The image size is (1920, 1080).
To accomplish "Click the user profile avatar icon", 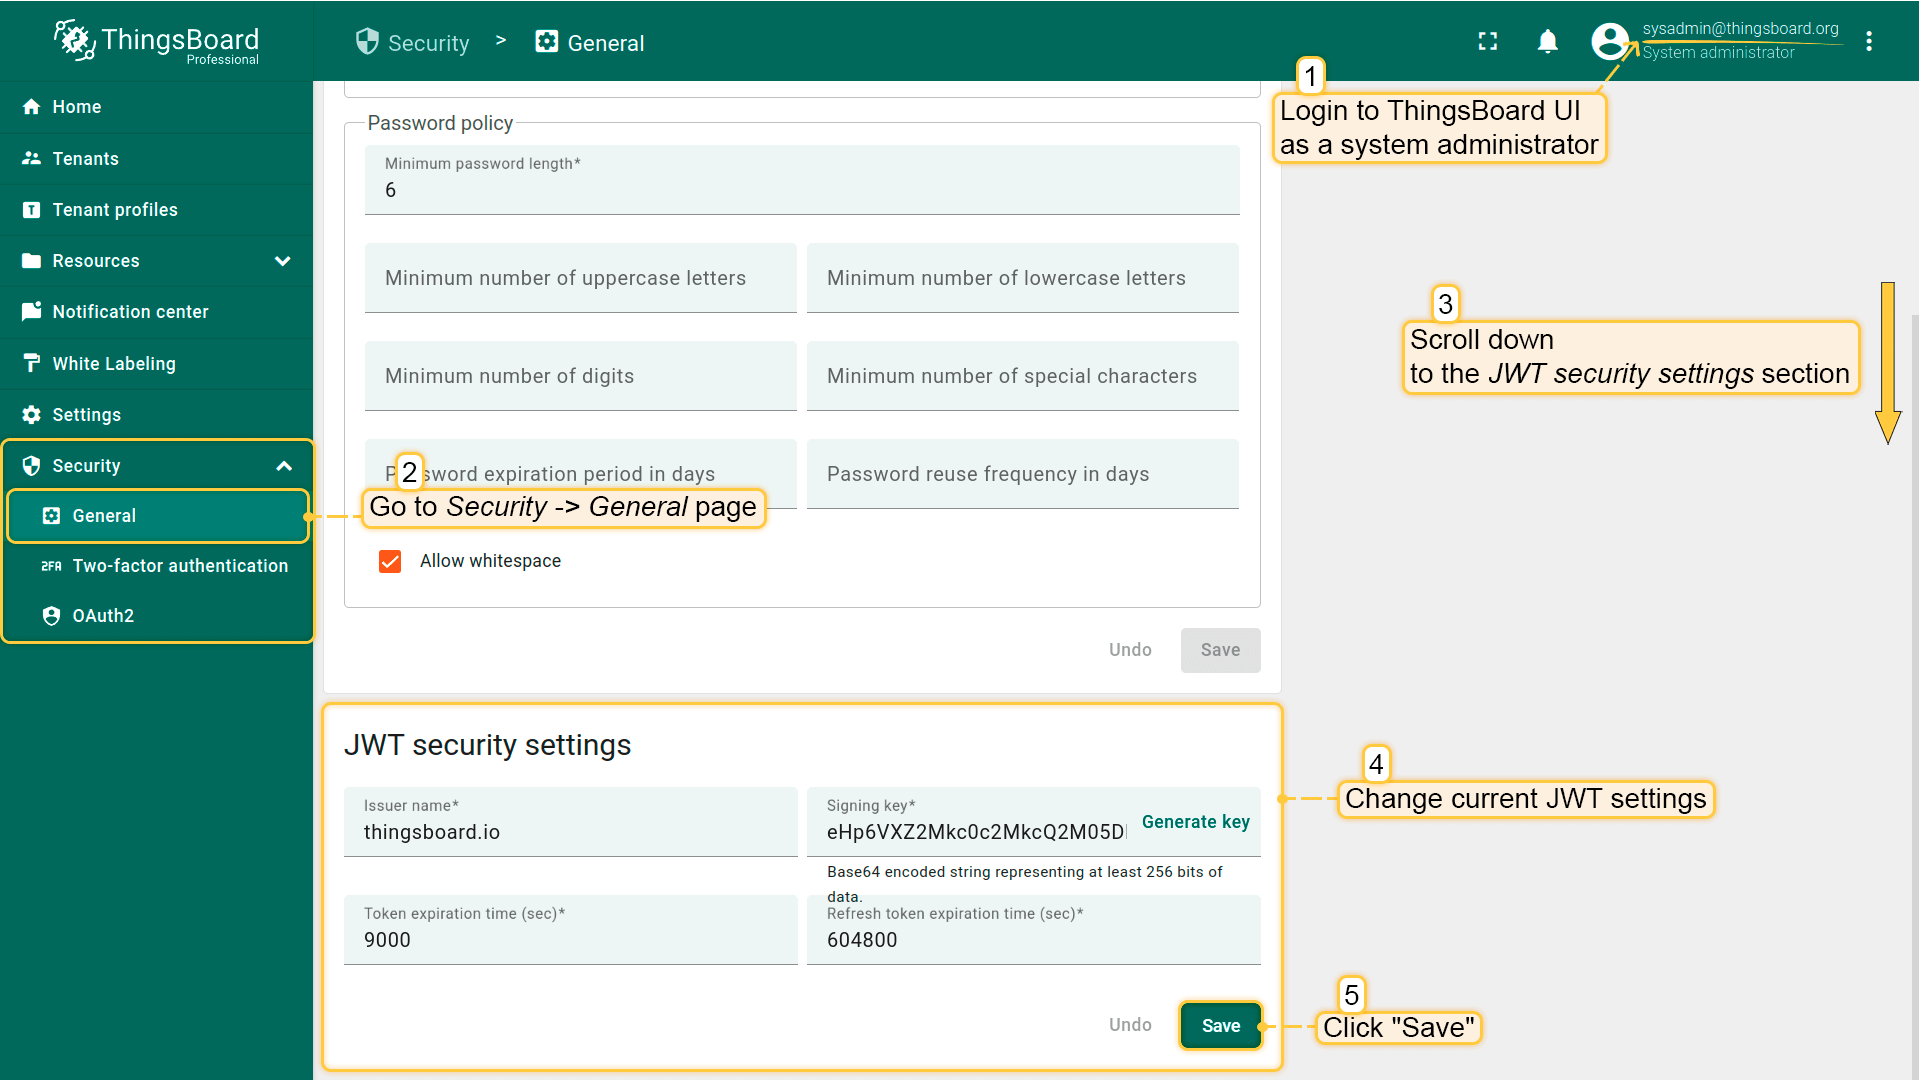I will click(x=1609, y=41).
